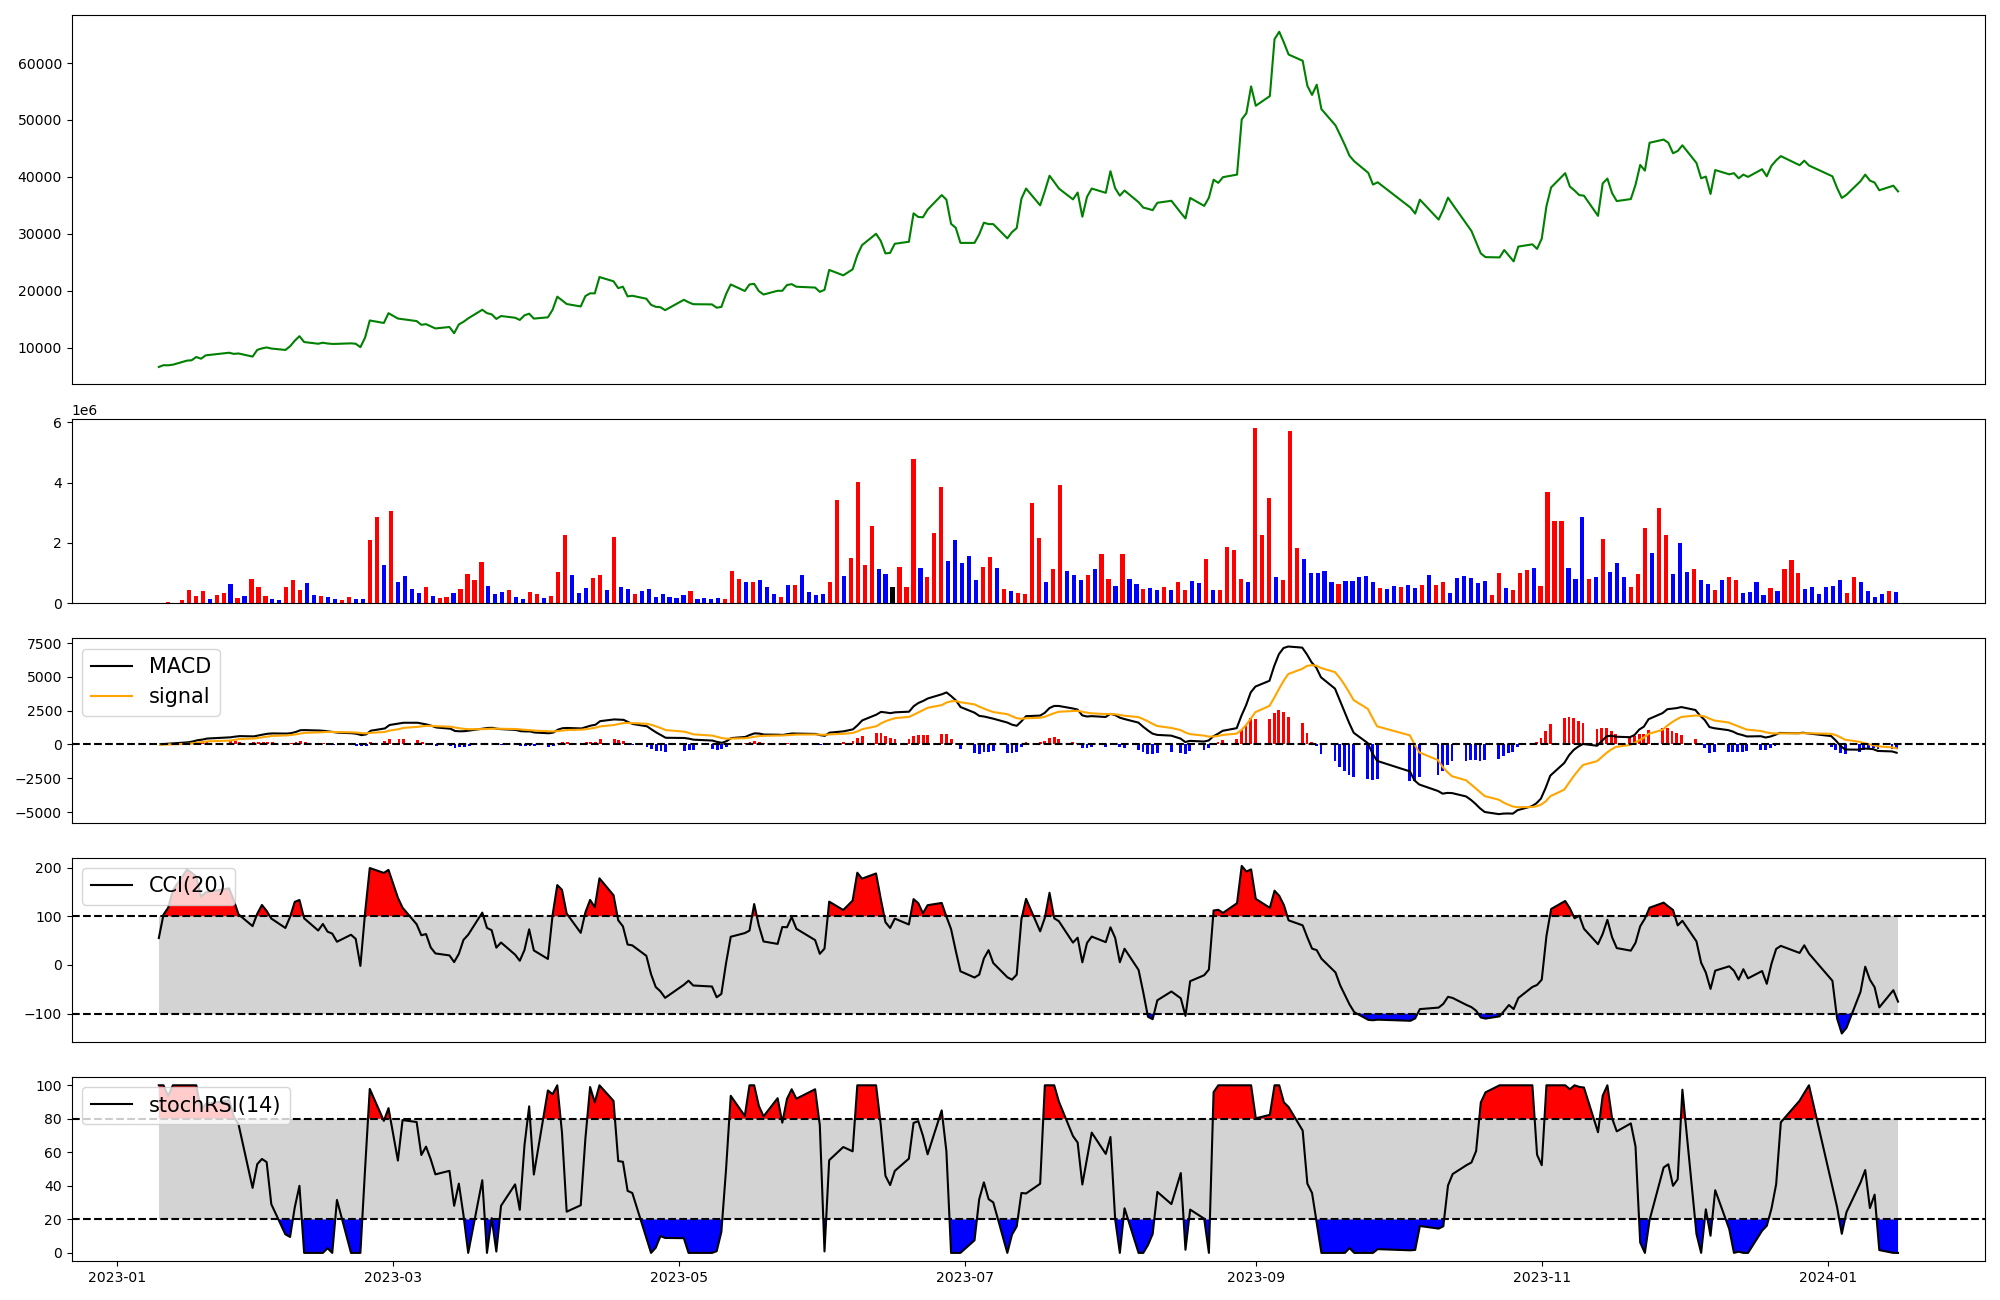Click the highest peak of green price line
The width and height of the screenshot is (2000, 1300).
(1279, 32)
